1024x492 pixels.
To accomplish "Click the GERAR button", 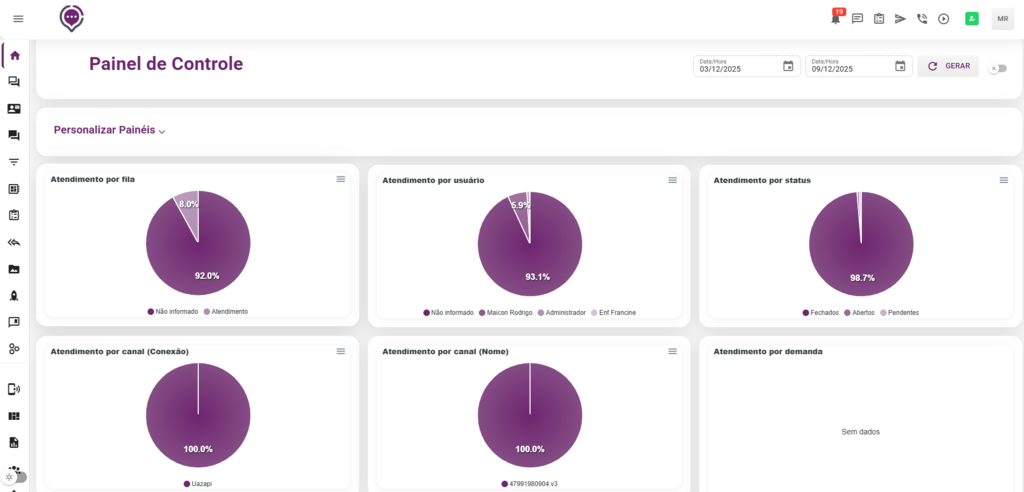I will tap(948, 66).
